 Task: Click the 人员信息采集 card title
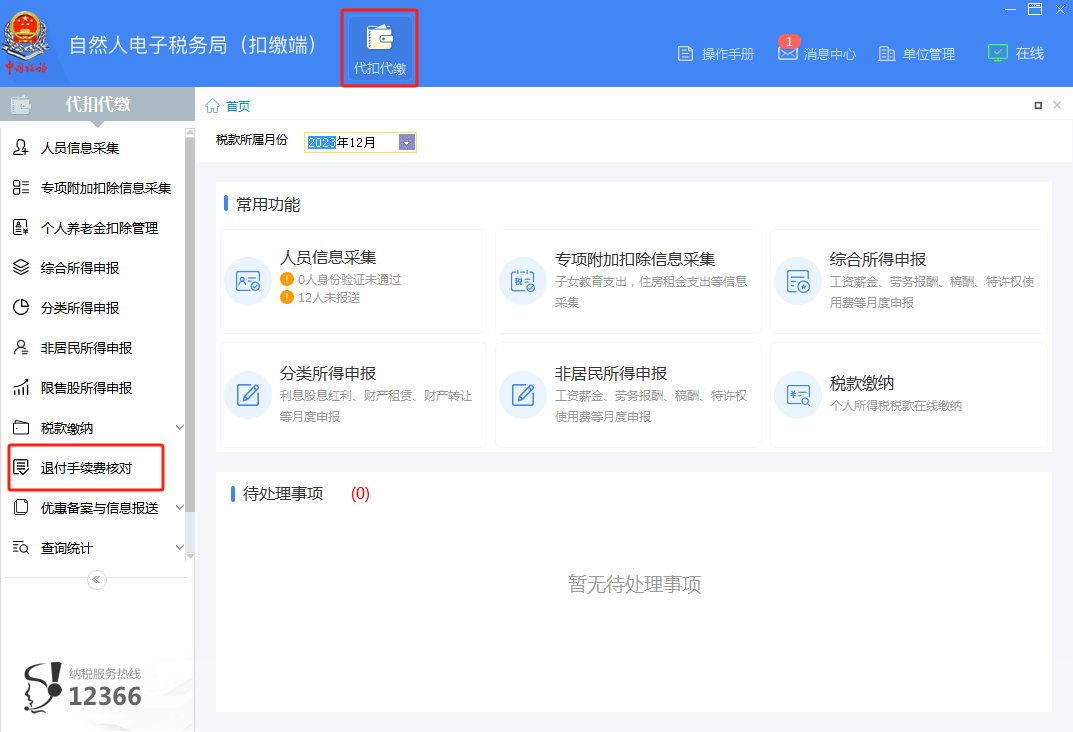point(328,257)
